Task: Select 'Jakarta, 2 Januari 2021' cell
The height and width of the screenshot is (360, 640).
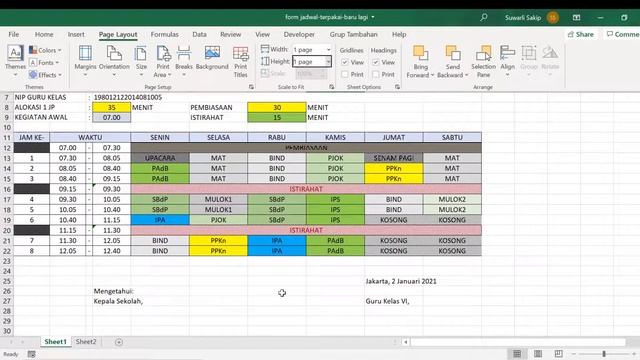Action: click(401, 281)
